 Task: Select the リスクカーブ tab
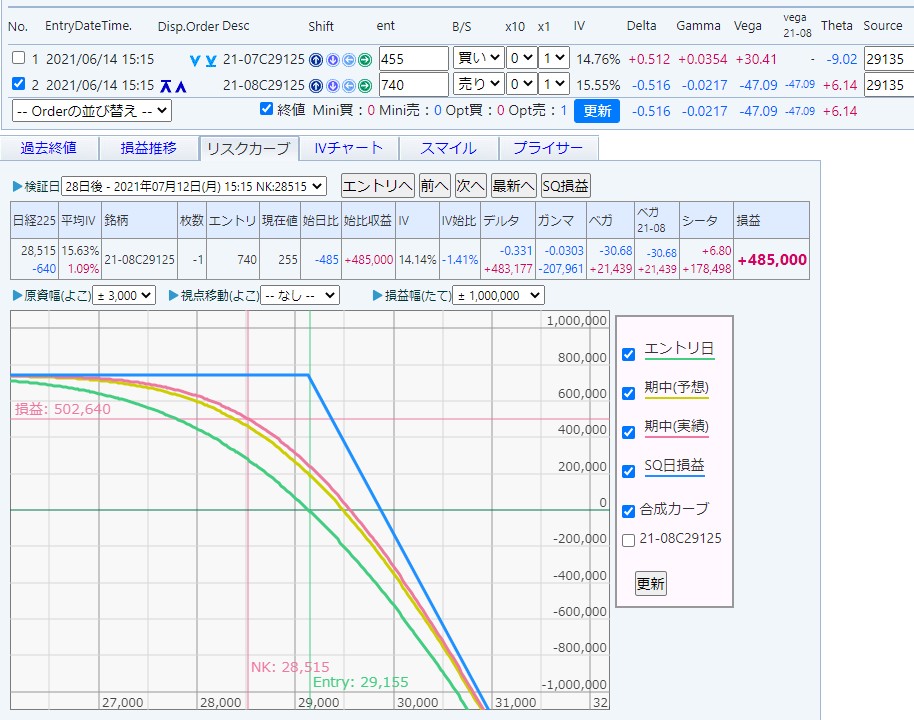tap(249, 149)
